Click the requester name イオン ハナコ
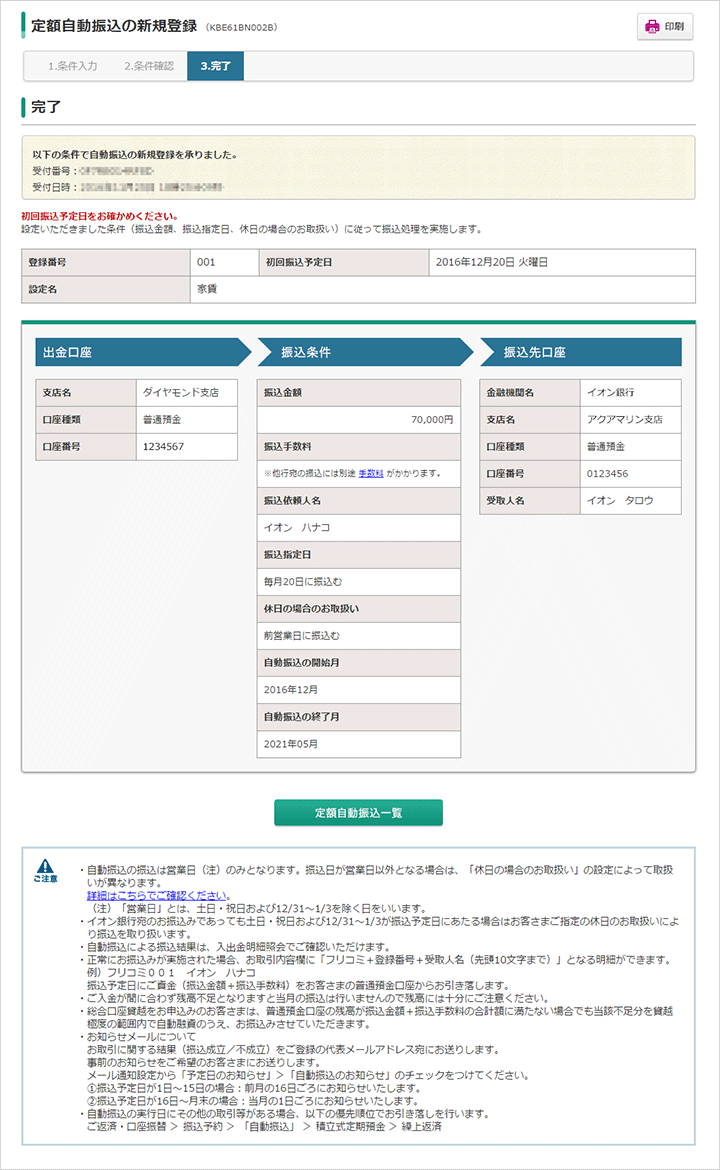This screenshot has height=1170, width=720. 297,528
